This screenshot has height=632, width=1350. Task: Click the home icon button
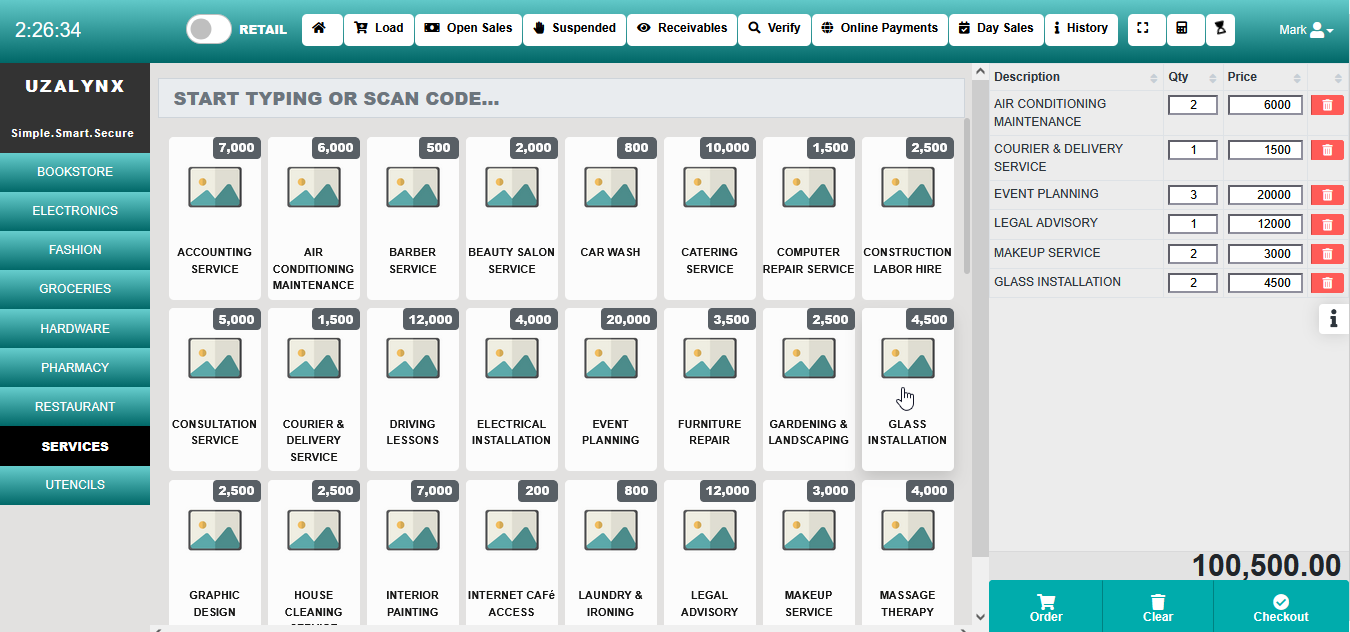coord(320,29)
